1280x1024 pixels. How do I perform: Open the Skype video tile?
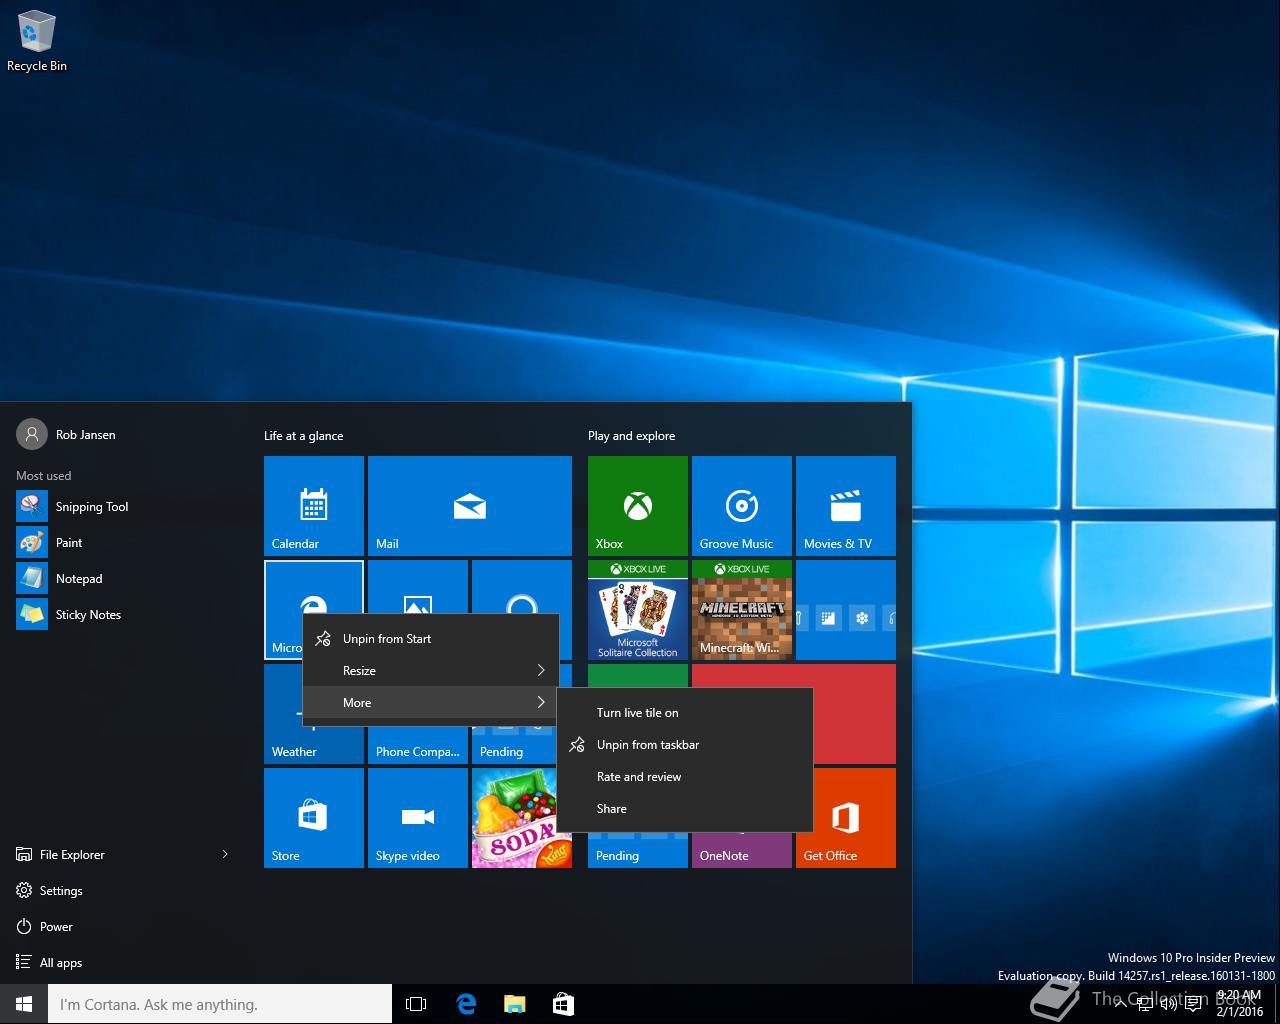418,818
